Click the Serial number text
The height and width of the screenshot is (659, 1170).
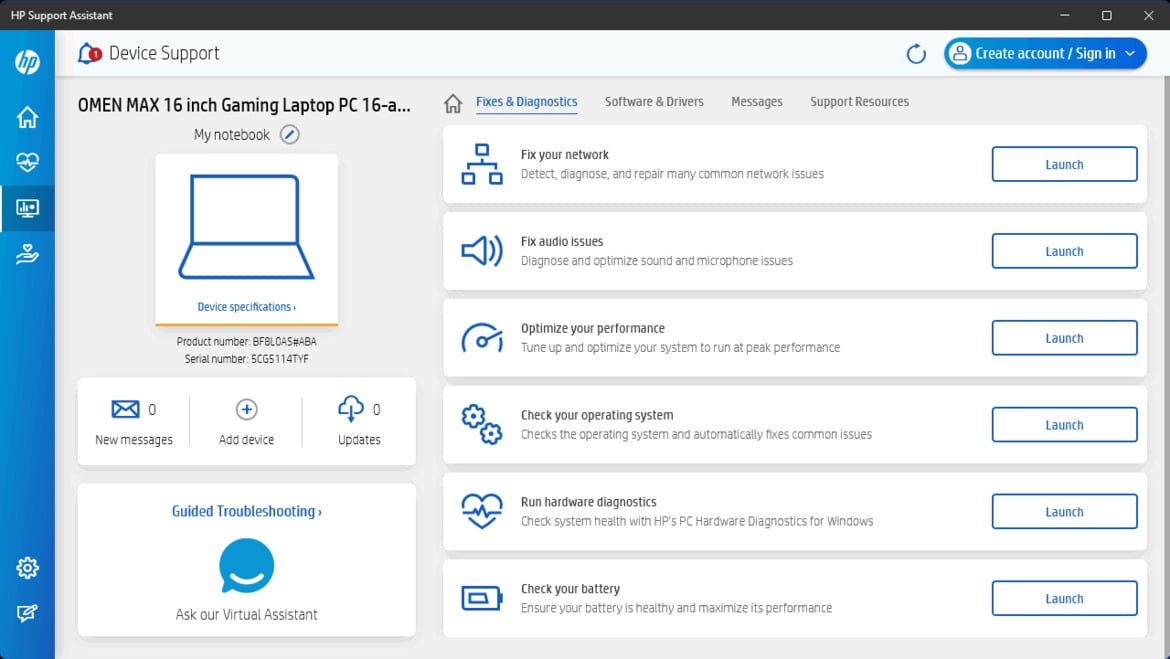pyautogui.click(x=246, y=359)
